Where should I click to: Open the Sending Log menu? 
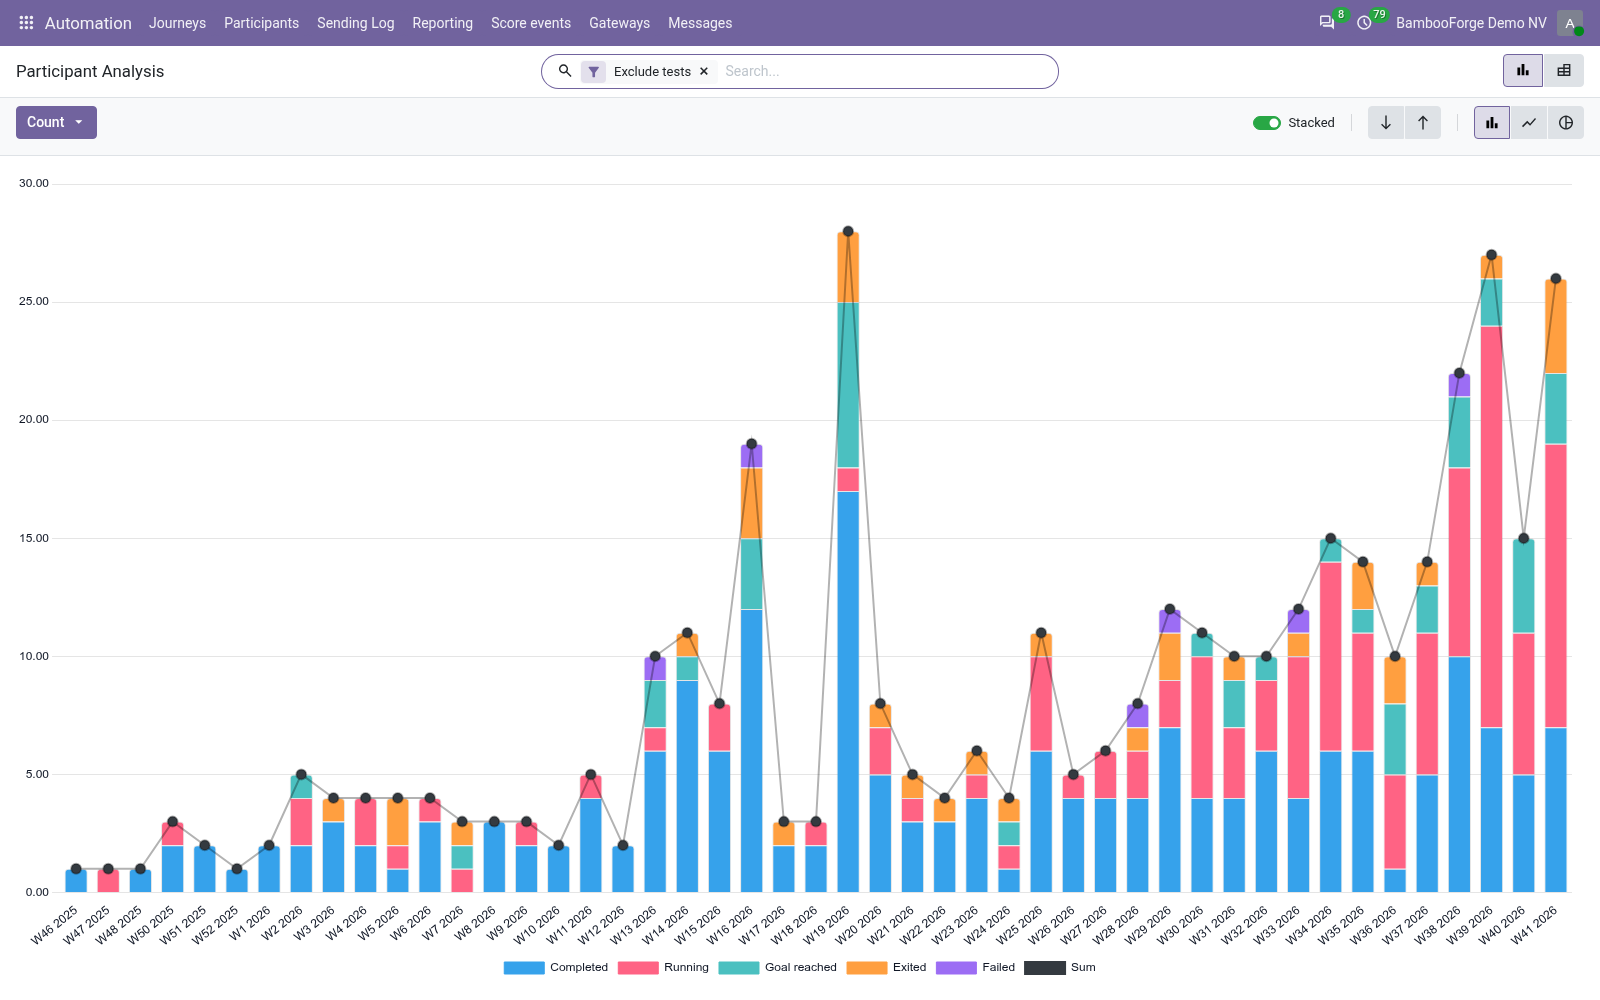[355, 23]
